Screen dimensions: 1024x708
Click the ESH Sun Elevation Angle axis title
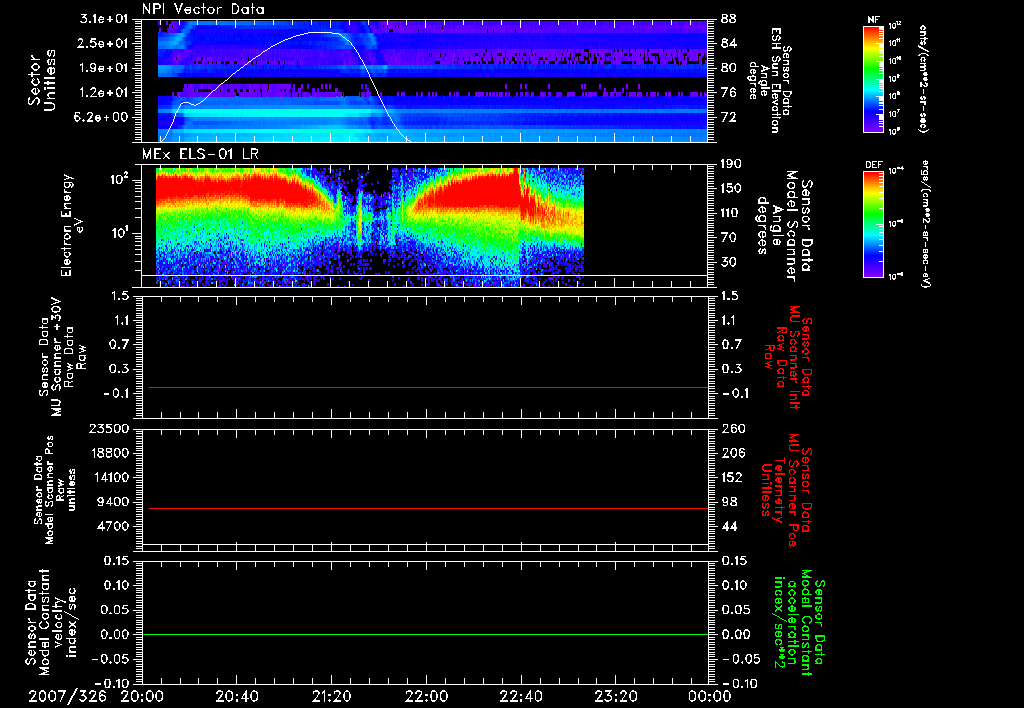(x=769, y=80)
